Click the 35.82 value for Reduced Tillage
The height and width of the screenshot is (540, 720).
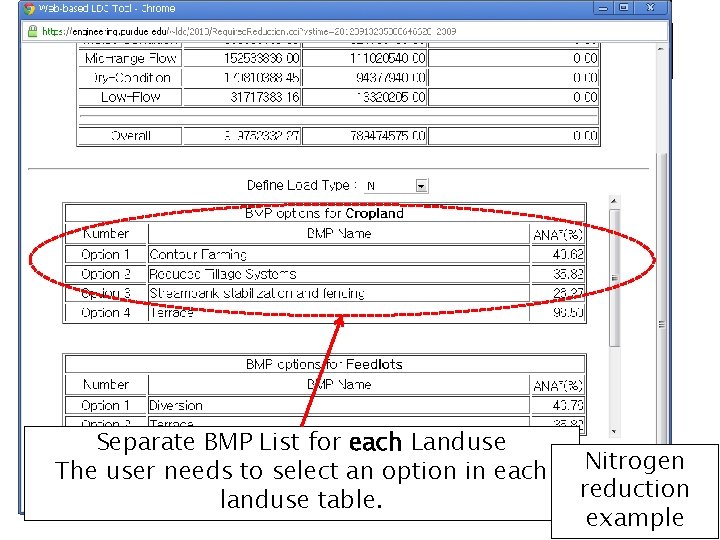(568, 274)
